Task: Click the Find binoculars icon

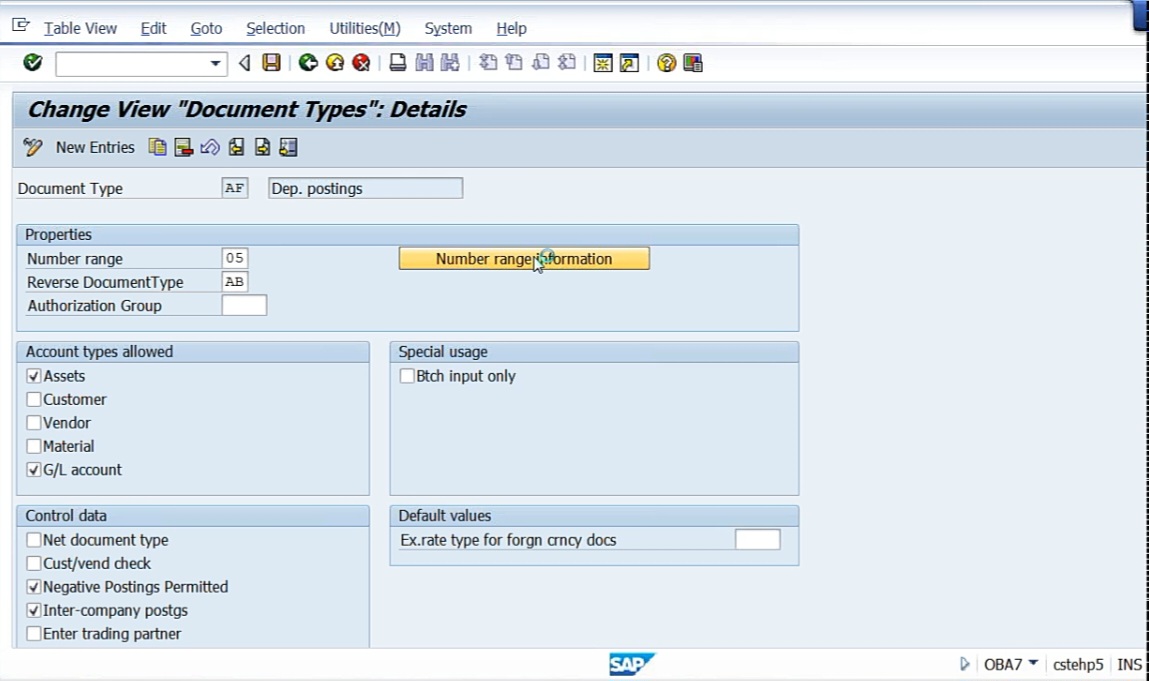Action: click(x=424, y=63)
